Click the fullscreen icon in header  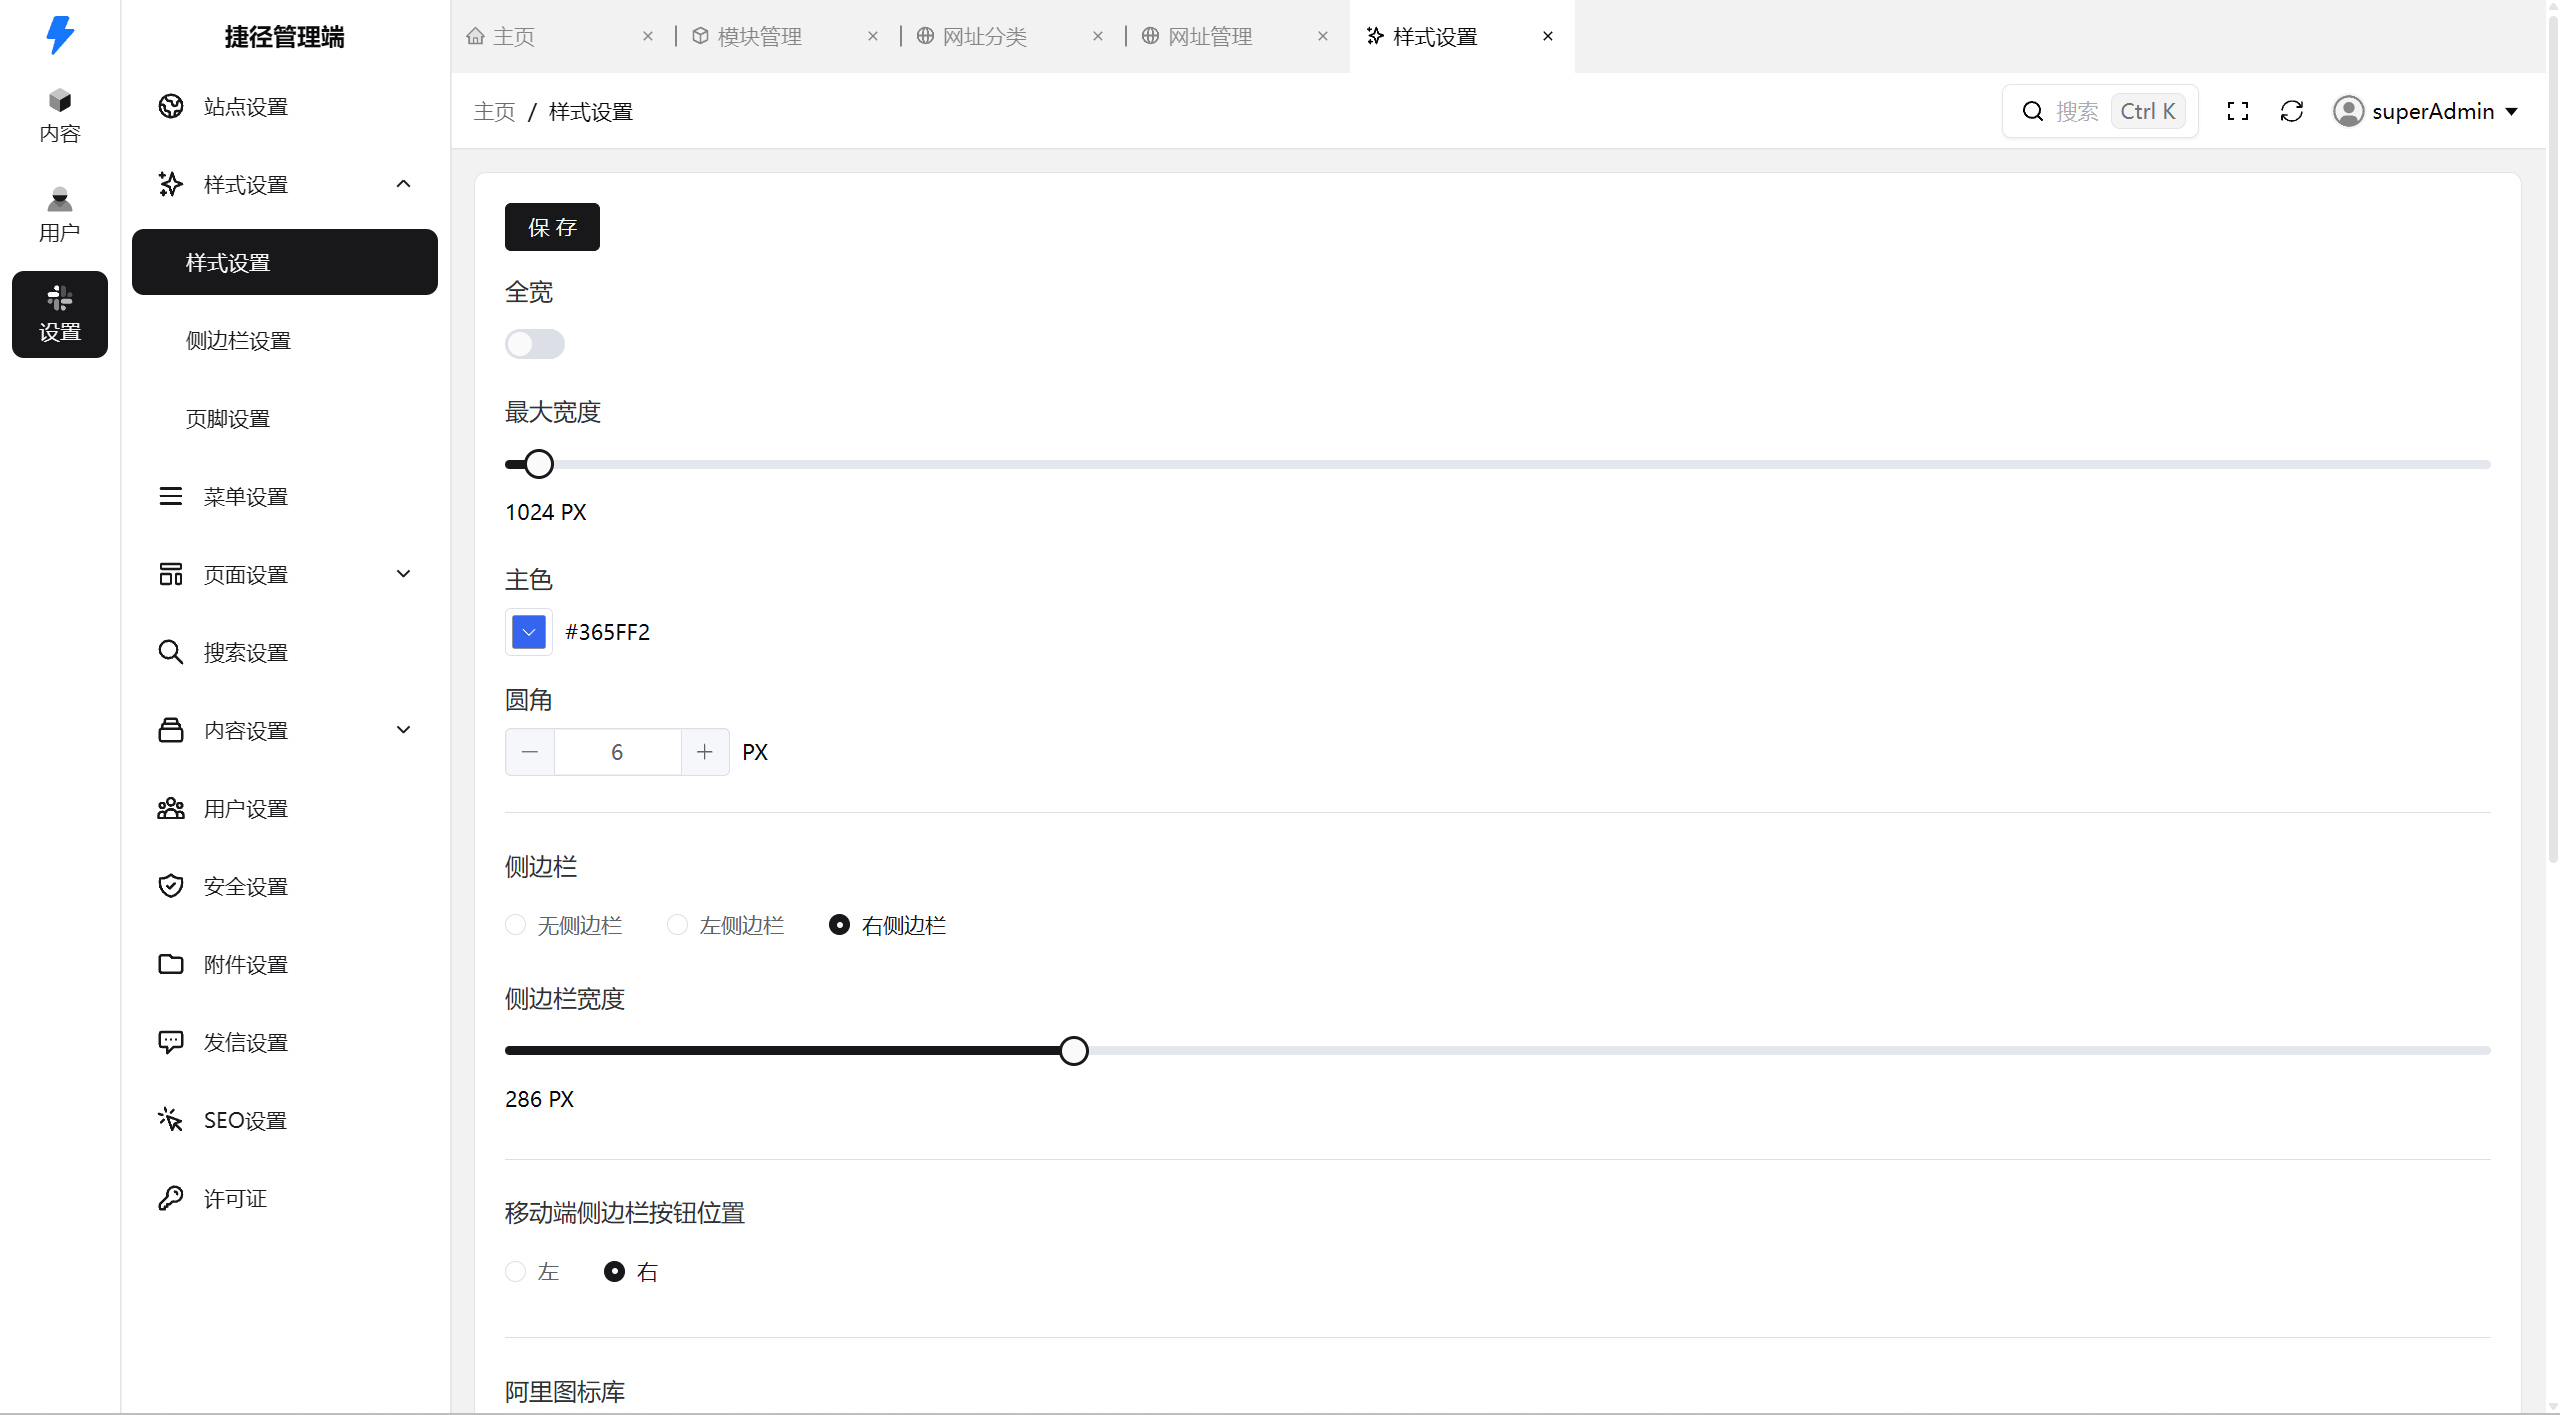tap(2238, 111)
